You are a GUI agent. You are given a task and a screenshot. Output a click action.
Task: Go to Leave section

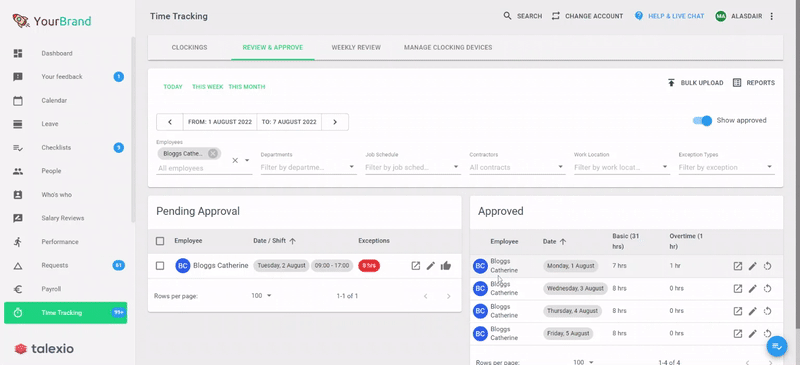50,124
